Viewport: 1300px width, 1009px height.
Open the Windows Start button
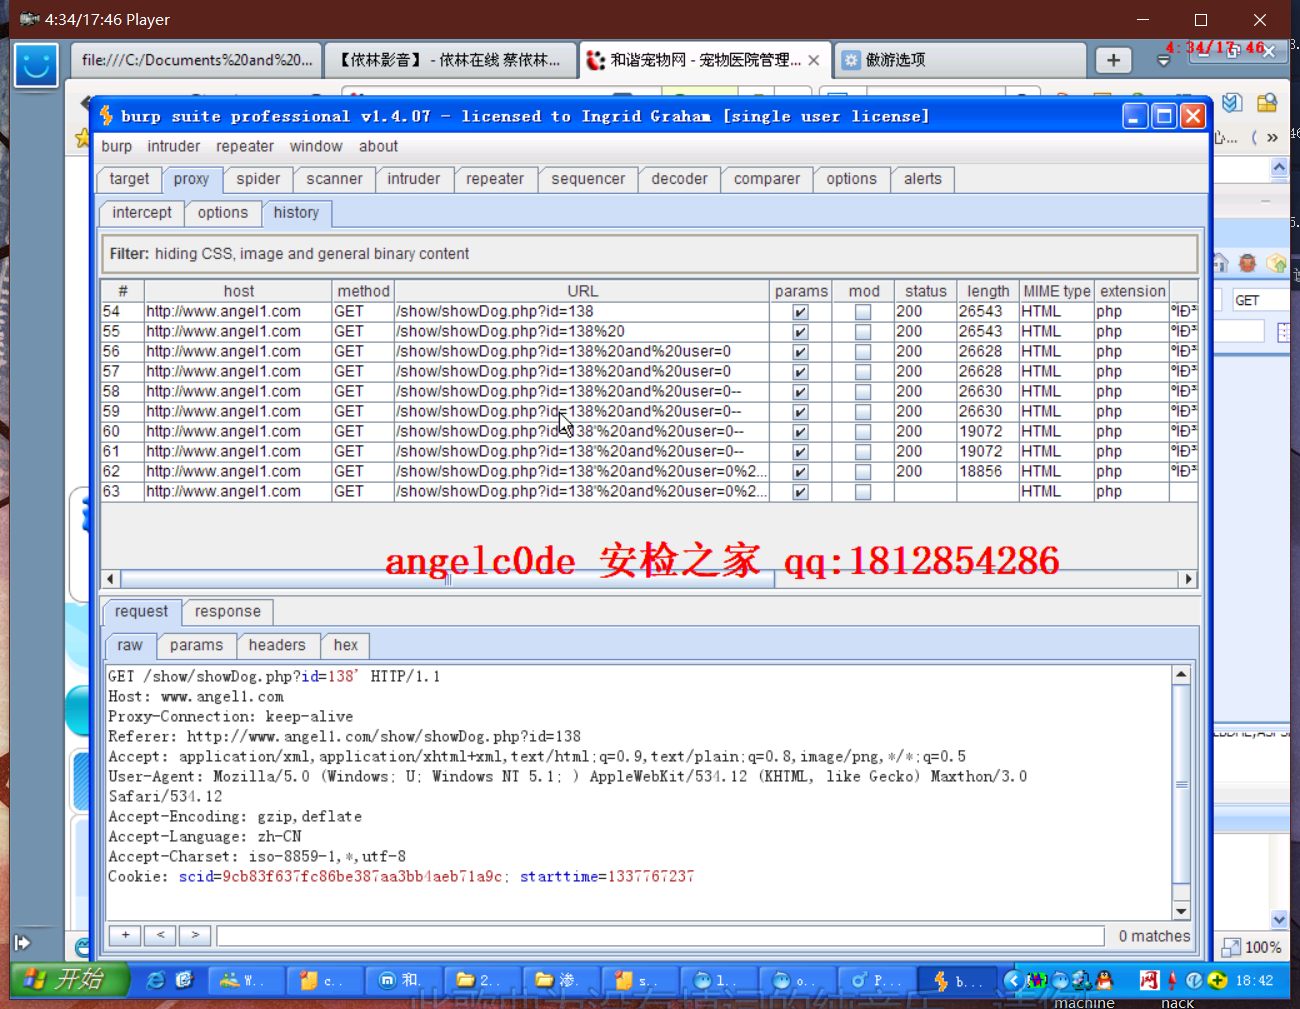point(70,979)
